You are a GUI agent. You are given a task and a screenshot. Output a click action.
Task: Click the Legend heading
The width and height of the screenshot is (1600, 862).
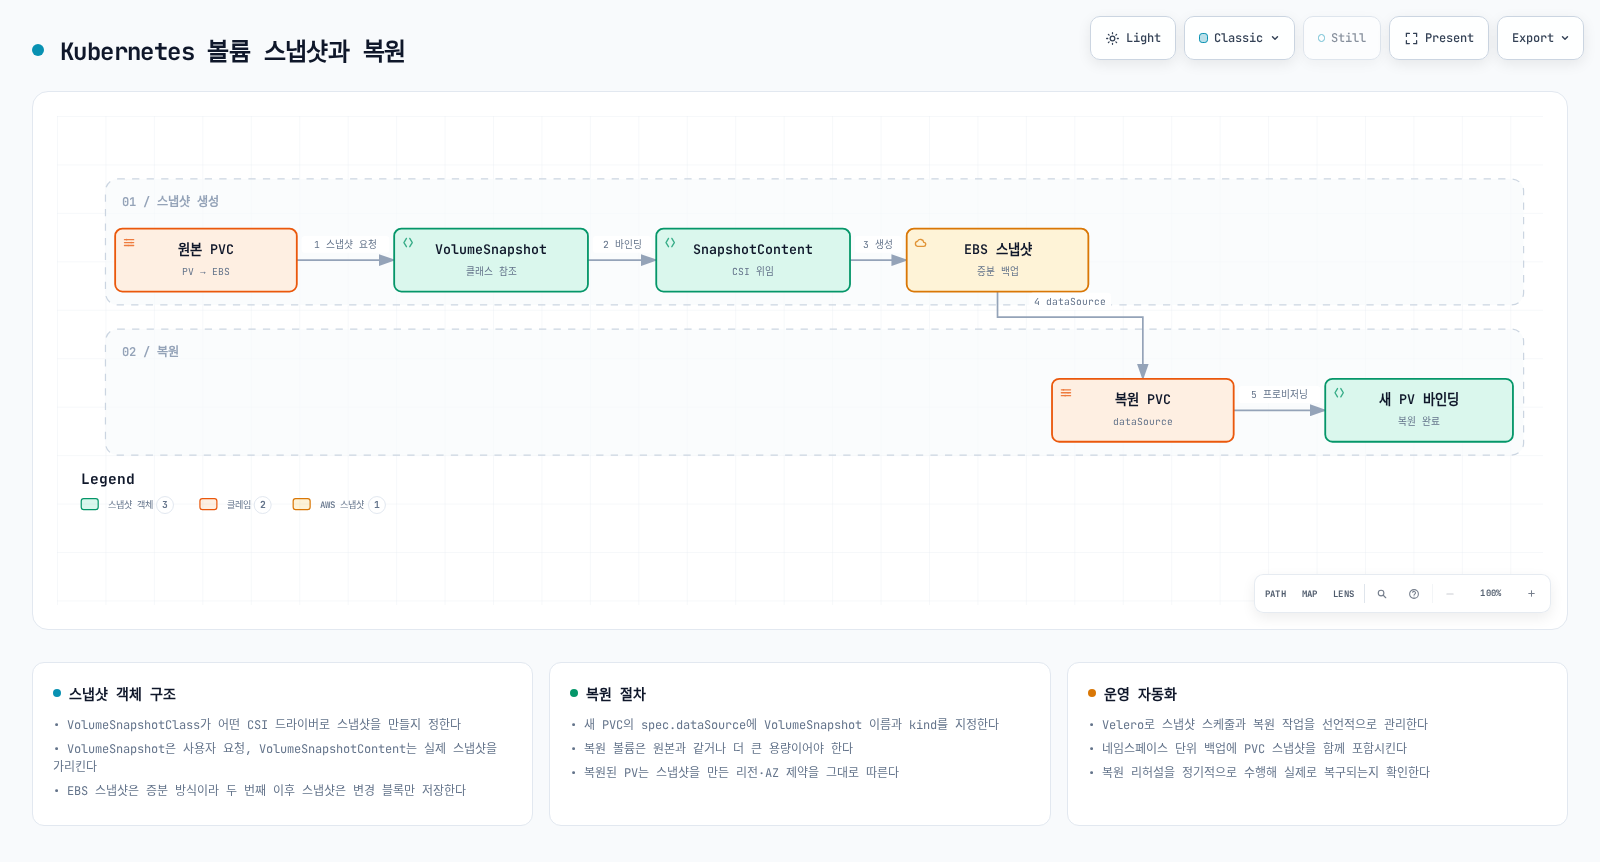(108, 479)
